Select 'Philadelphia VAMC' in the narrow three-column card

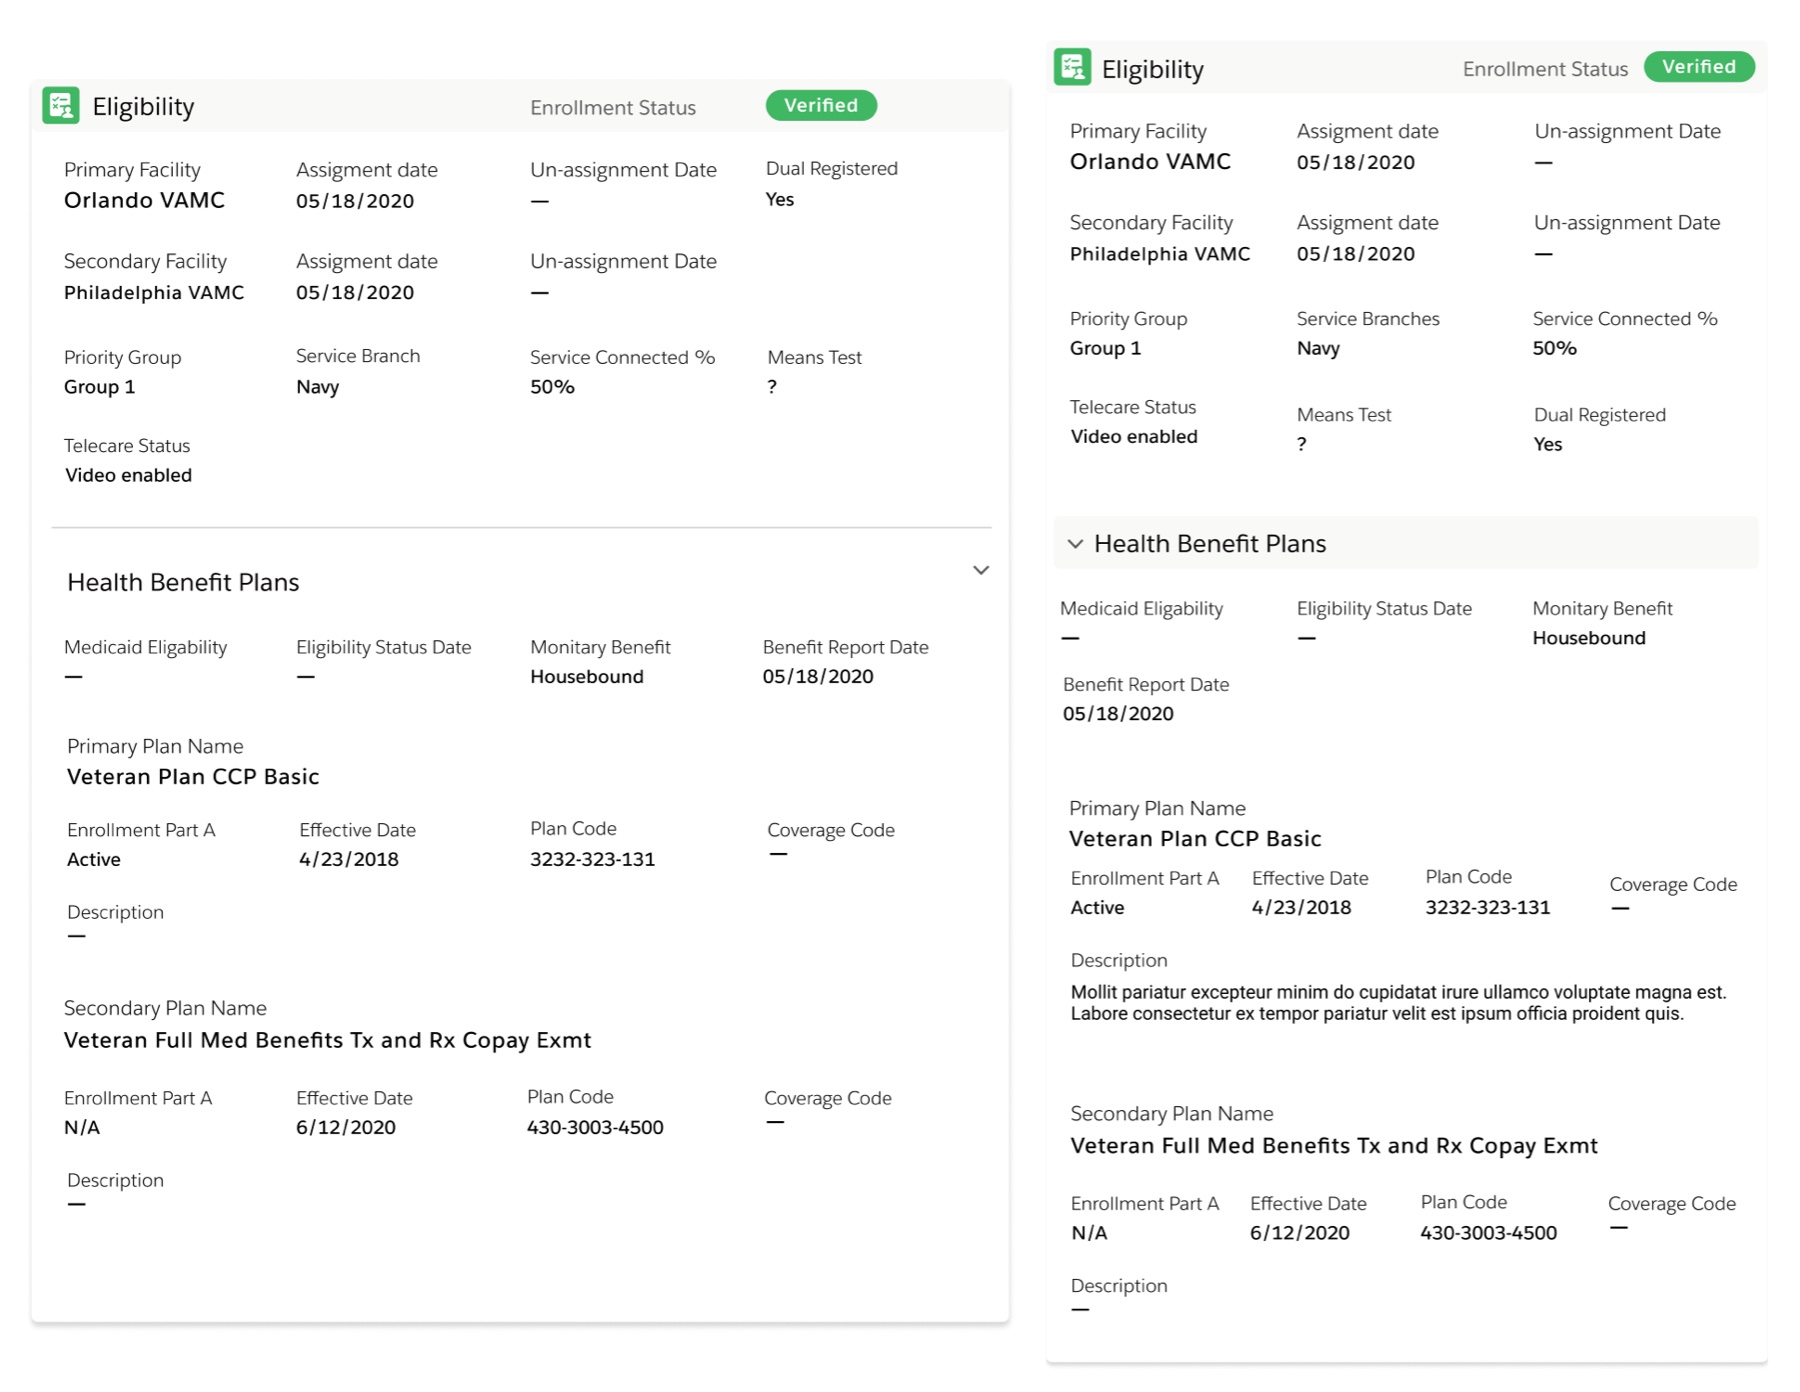point(1160,254)
